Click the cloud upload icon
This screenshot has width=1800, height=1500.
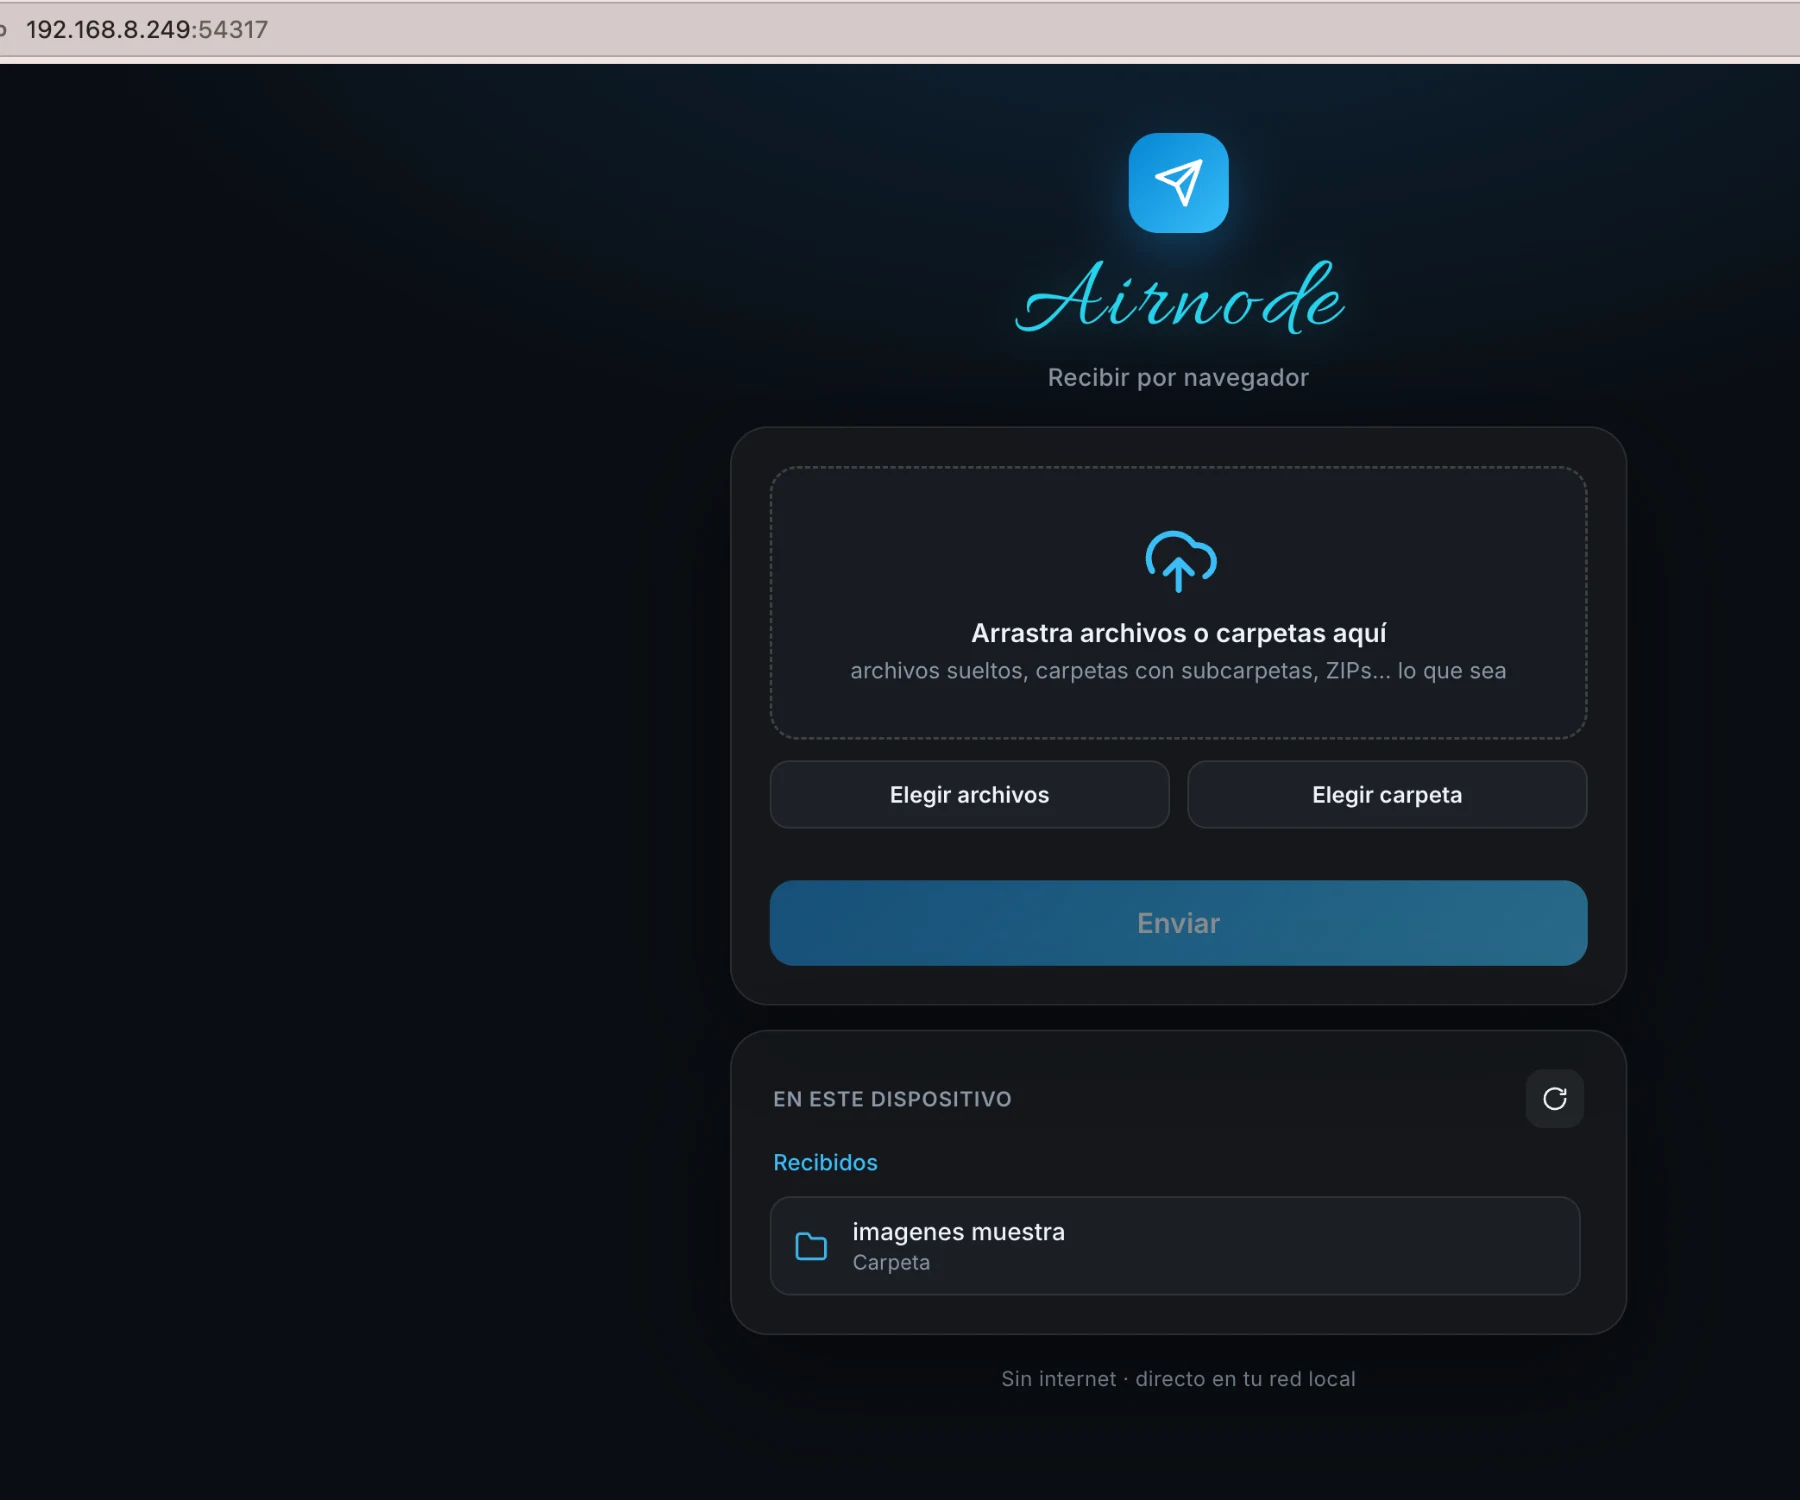click(x=1180, y=561)
